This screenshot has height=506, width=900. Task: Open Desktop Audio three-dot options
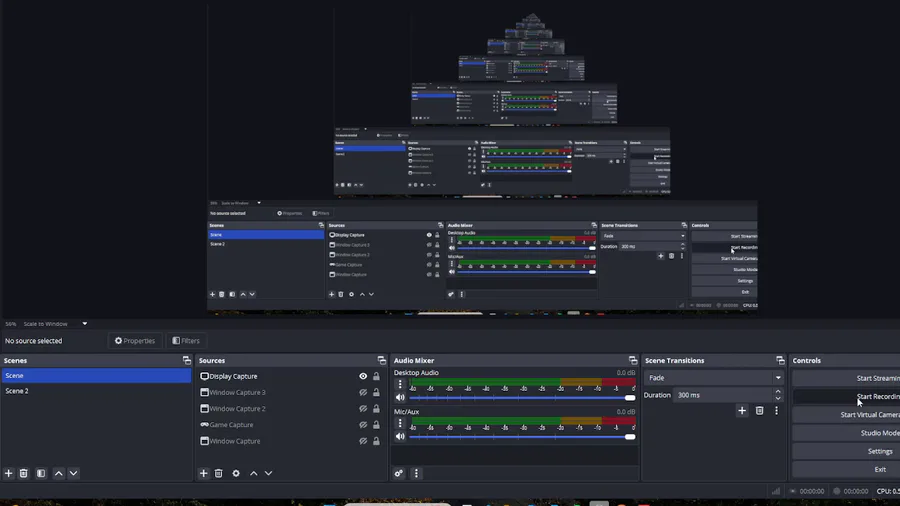(400, 384)
